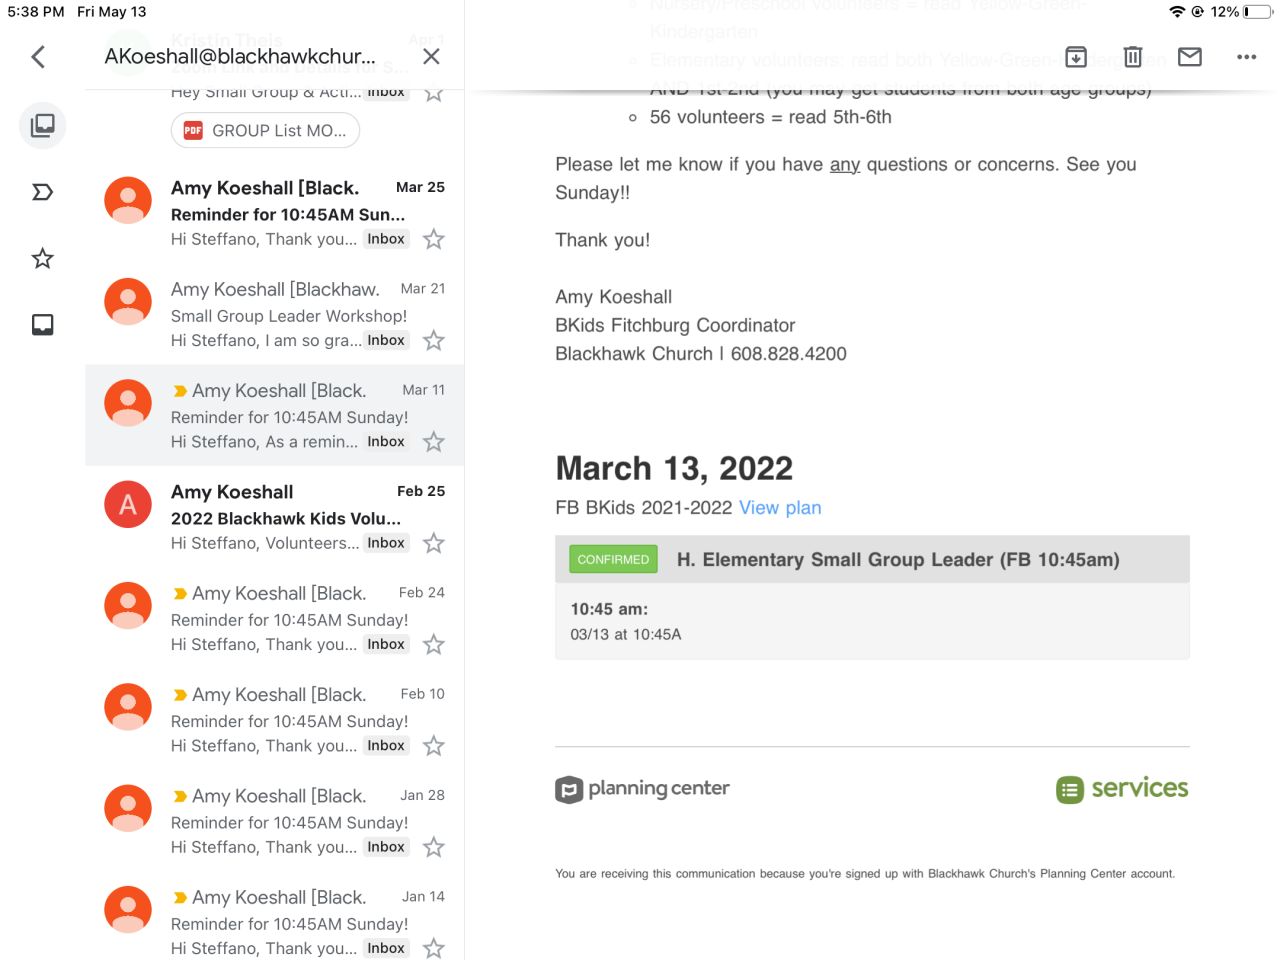The width and height of the screenshot is (1280, 960).
Task: Delete this email with the trash icon
Action: click(1133, 57)
